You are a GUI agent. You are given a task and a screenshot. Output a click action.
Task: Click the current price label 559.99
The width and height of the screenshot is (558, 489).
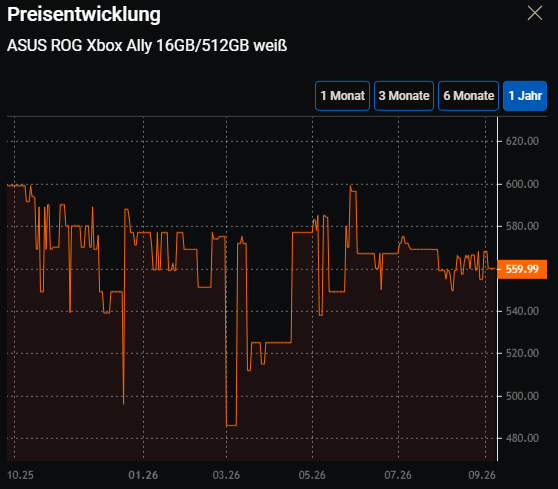[522, 269]
